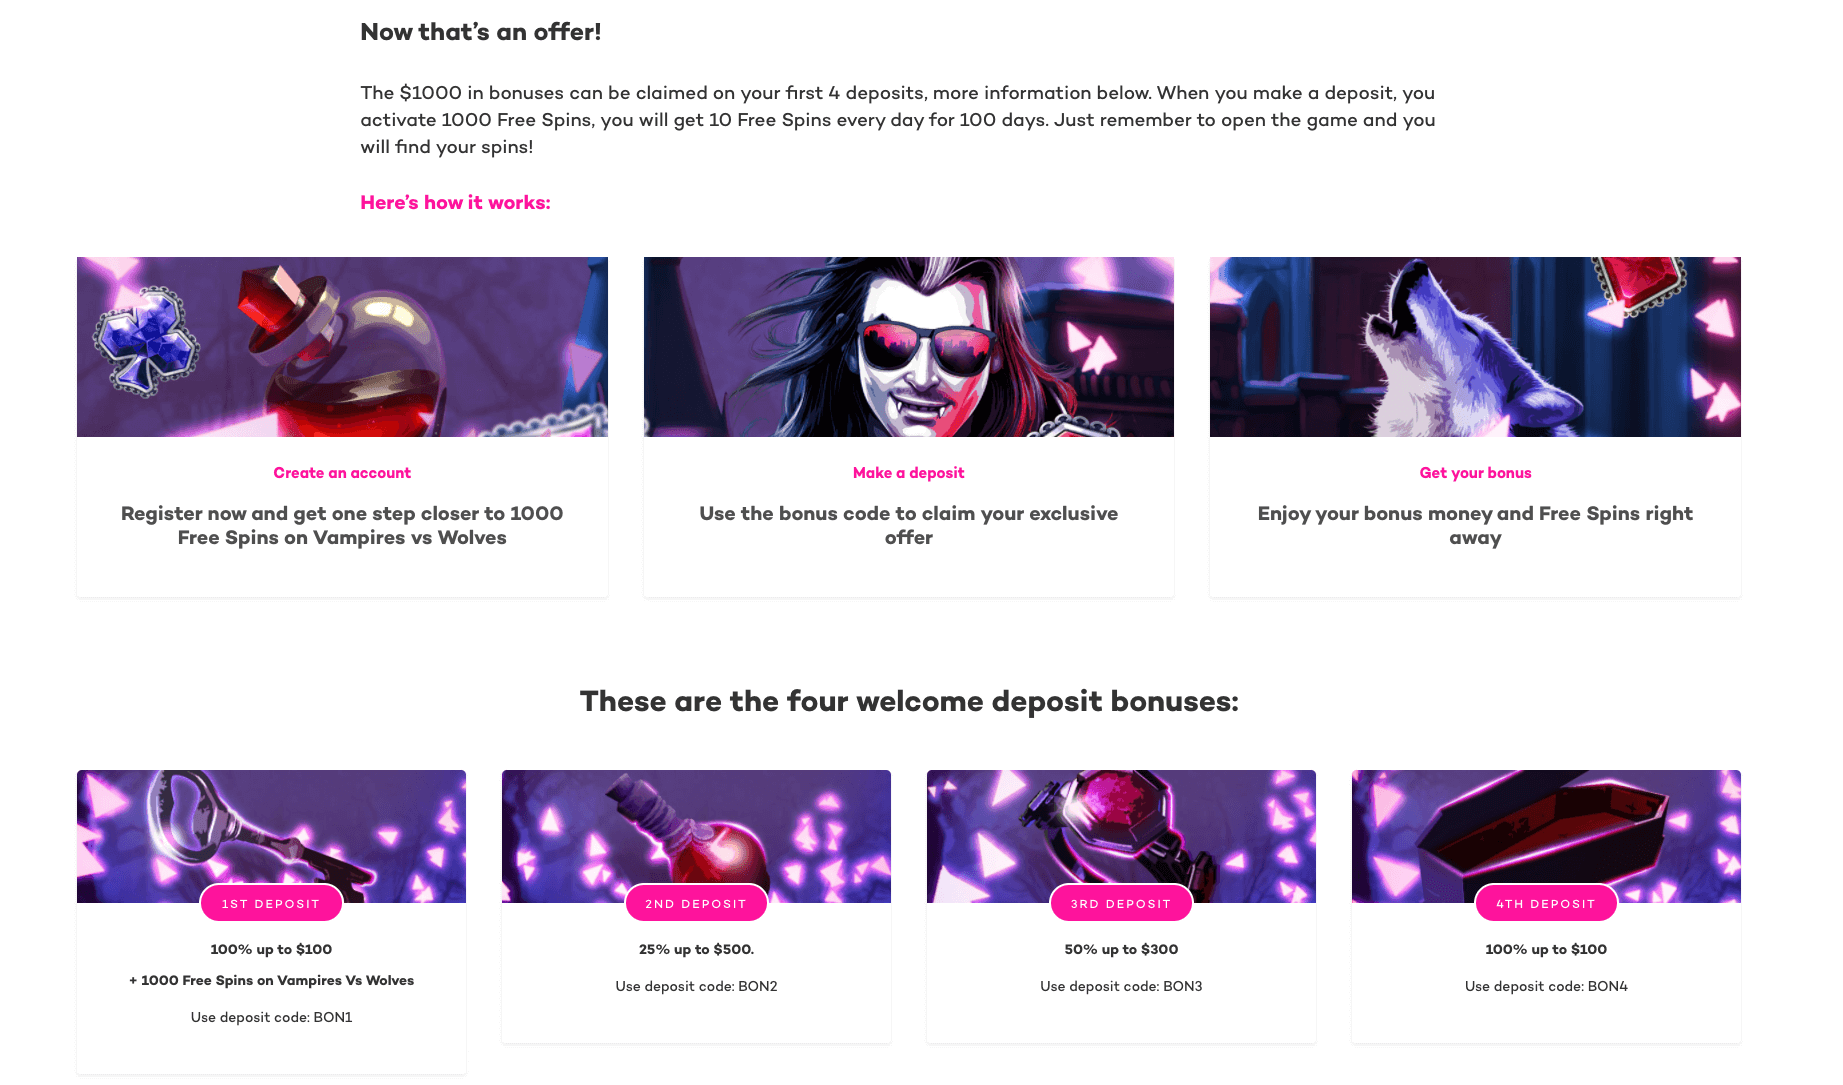The height and width of the screenshot is (1085, 1843).
Task: Select the open coffin deposit image
Action: coord(1546,836)
